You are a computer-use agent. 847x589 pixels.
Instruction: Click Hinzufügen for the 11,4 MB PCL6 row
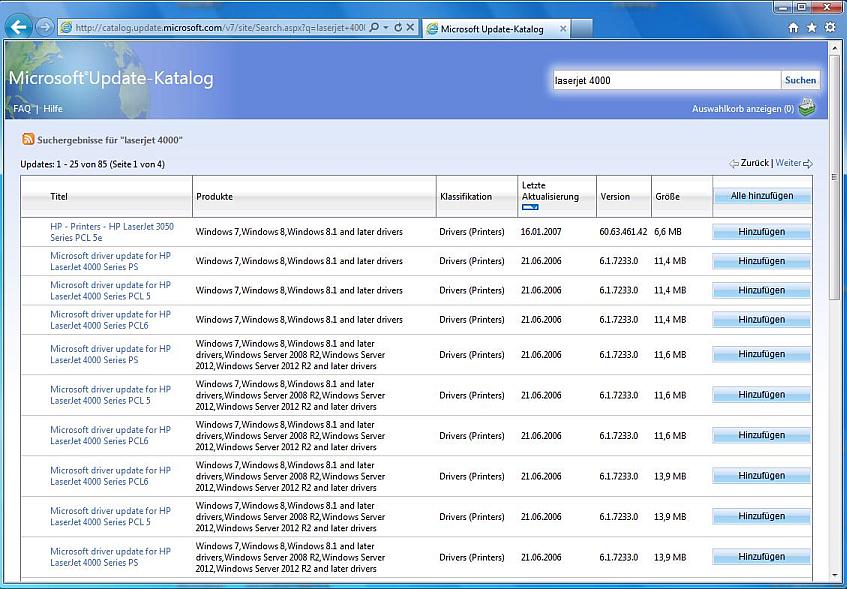762,319
